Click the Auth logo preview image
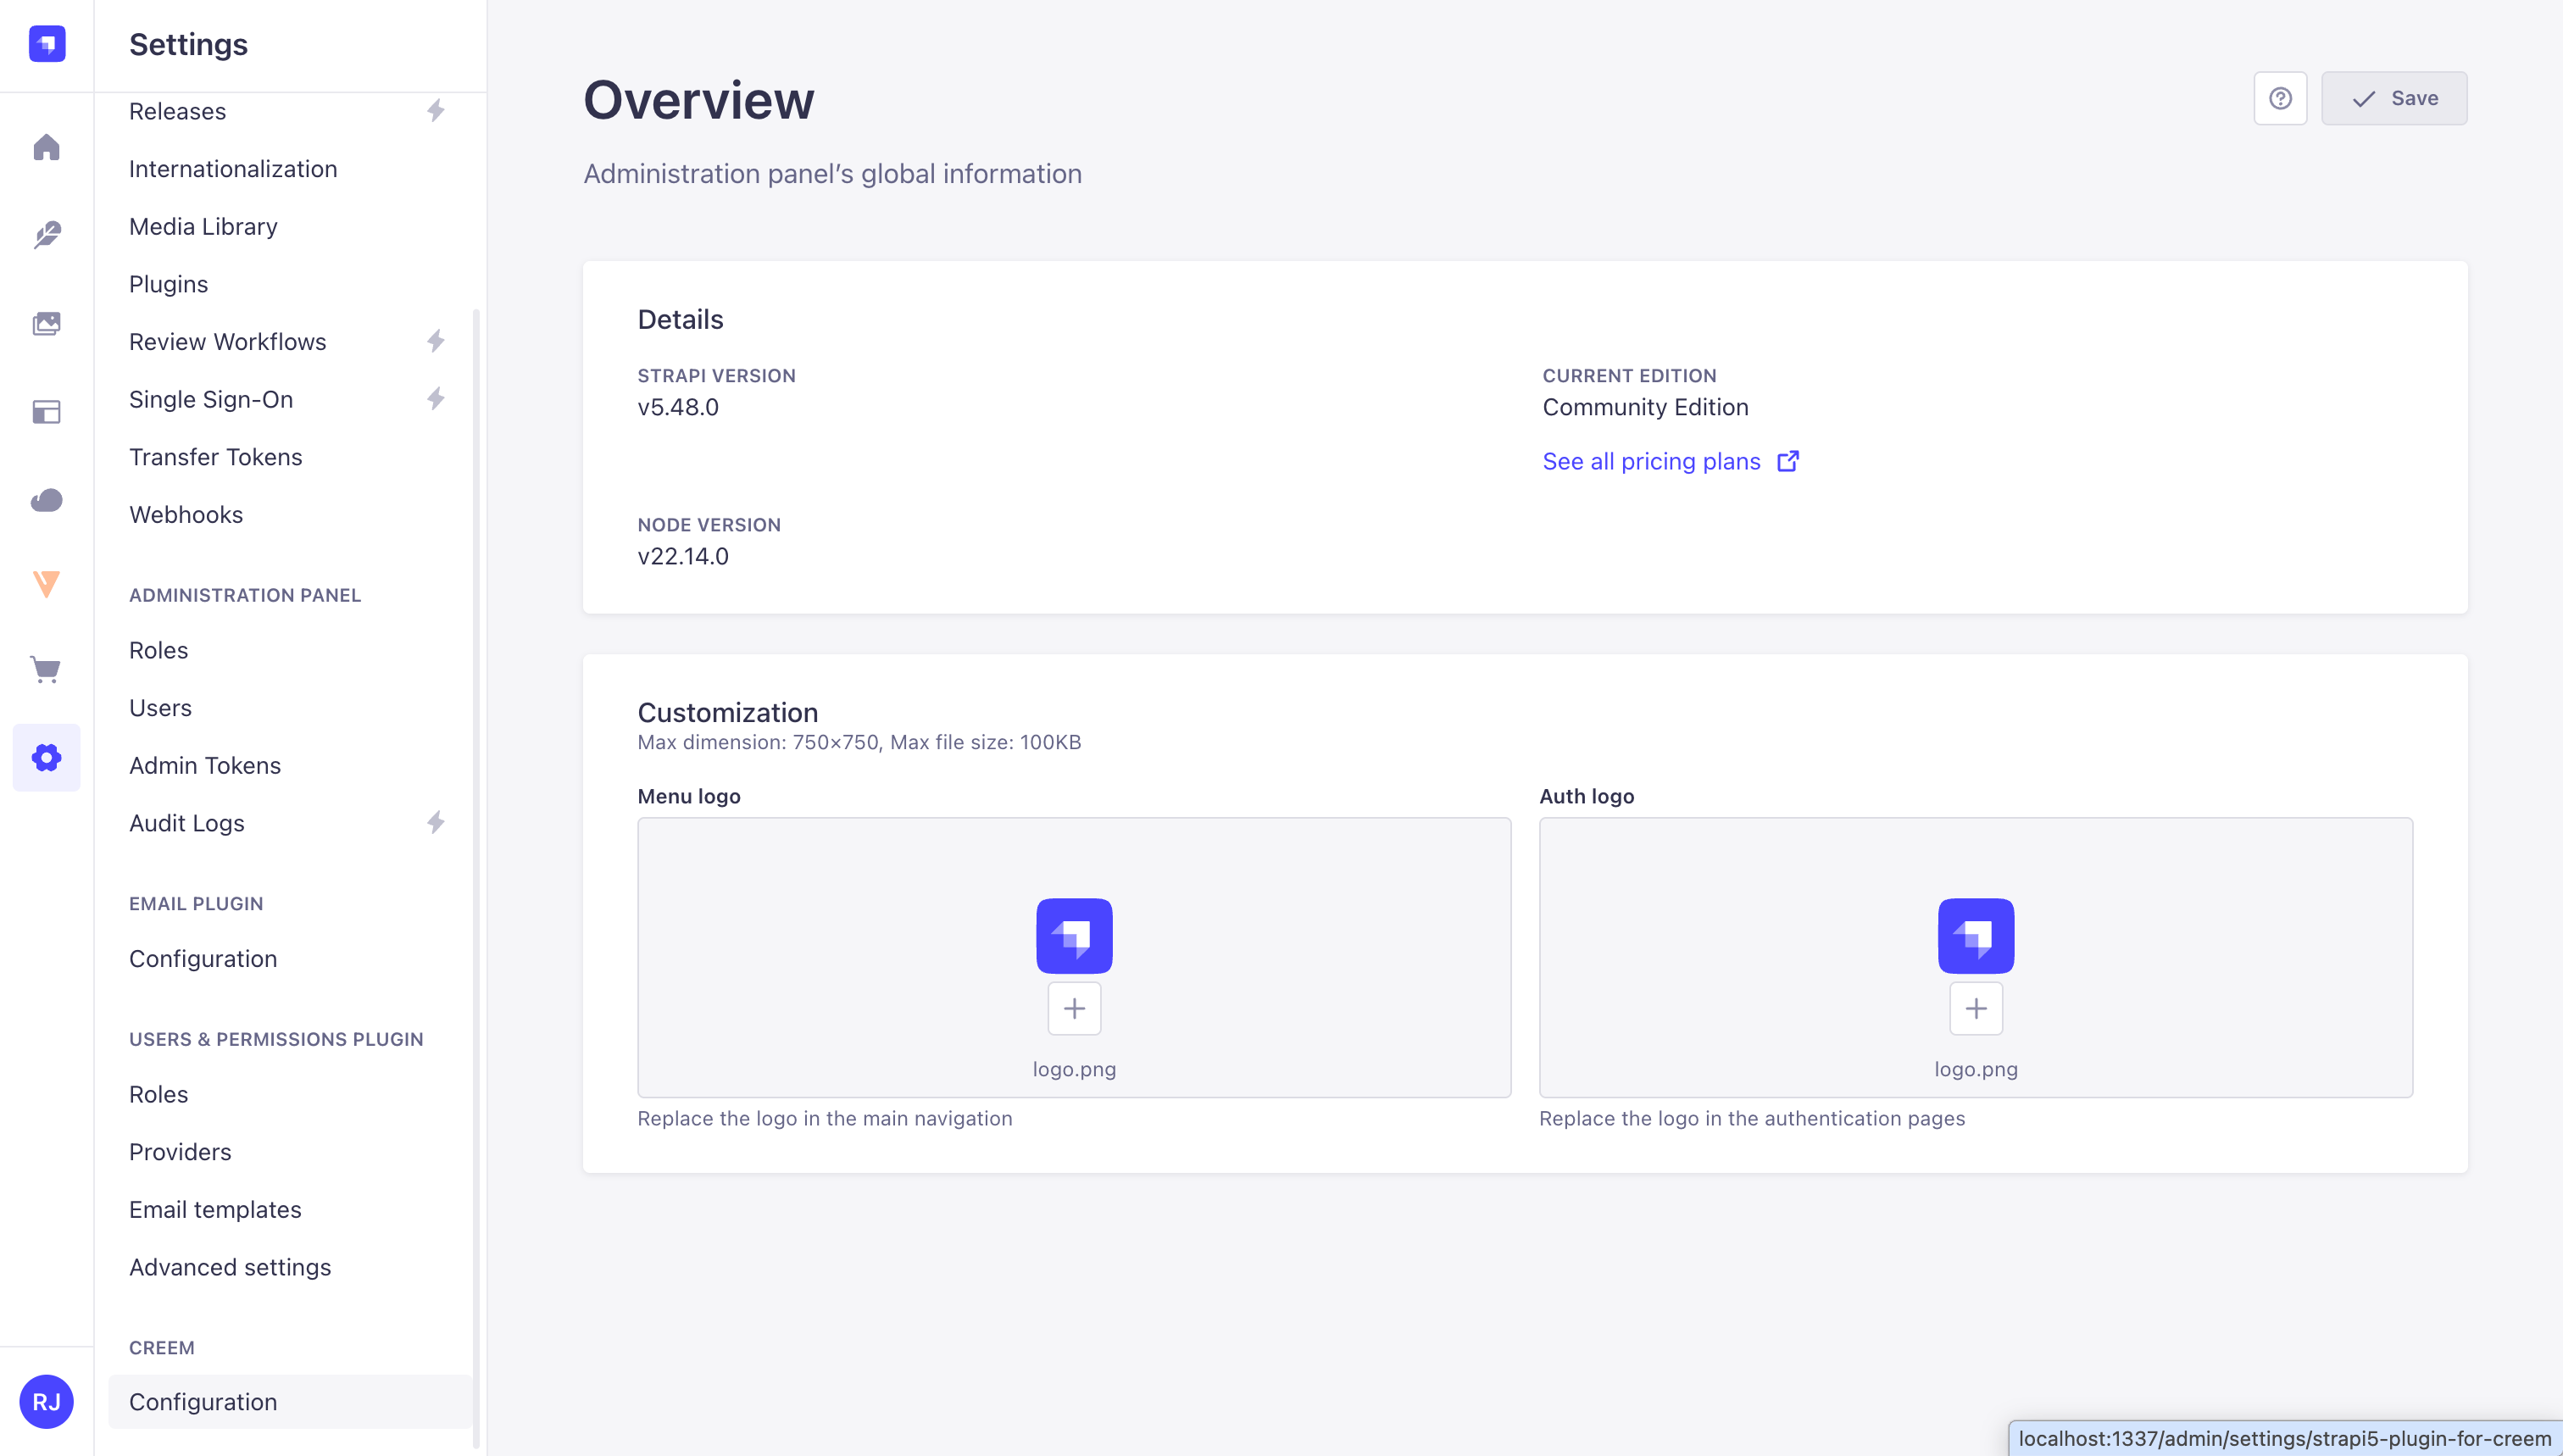 click(x=1976, y=935)
